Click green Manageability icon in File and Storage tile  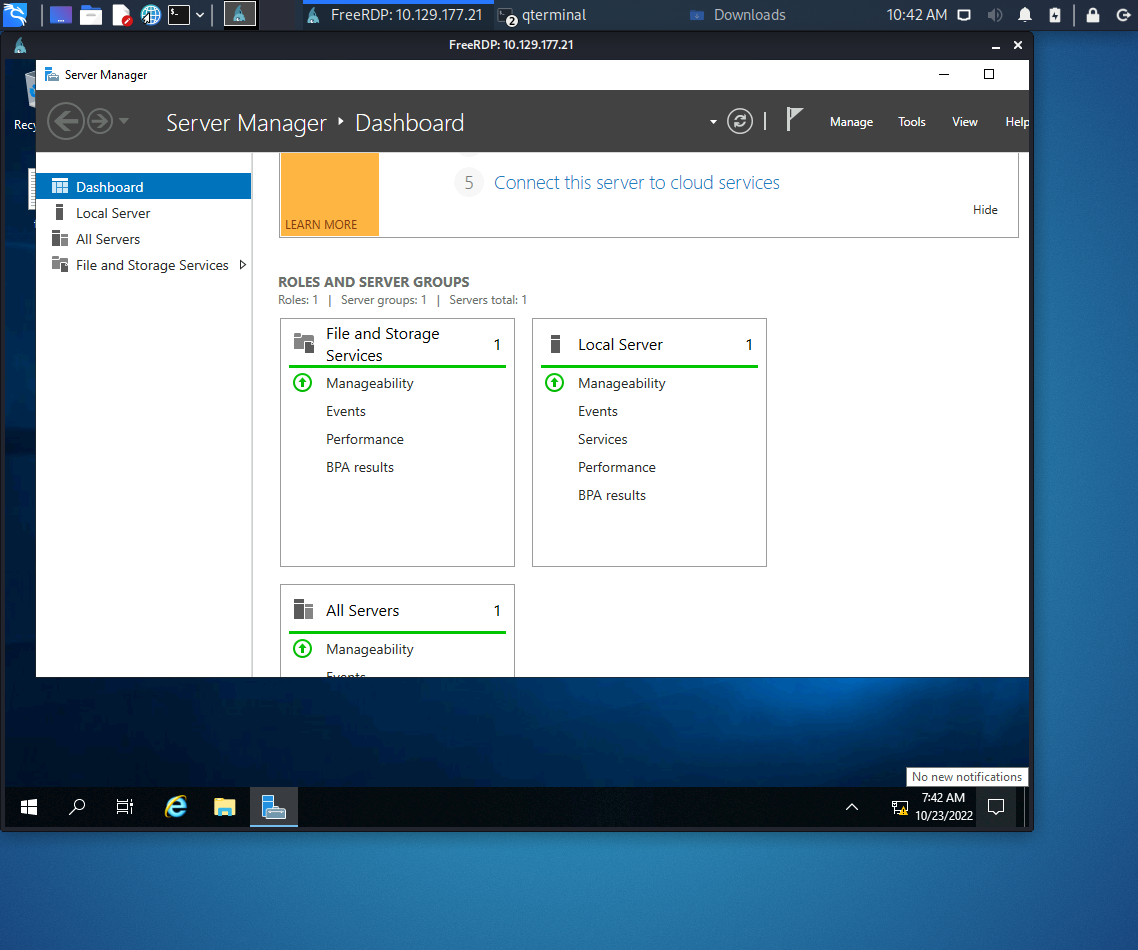[303, 382]
